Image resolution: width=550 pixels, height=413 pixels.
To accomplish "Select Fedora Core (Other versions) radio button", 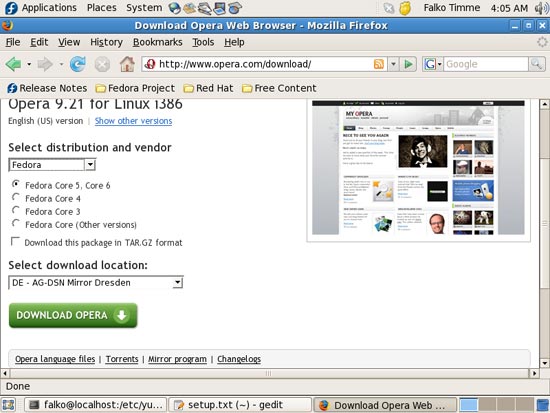I will (15, 223).
